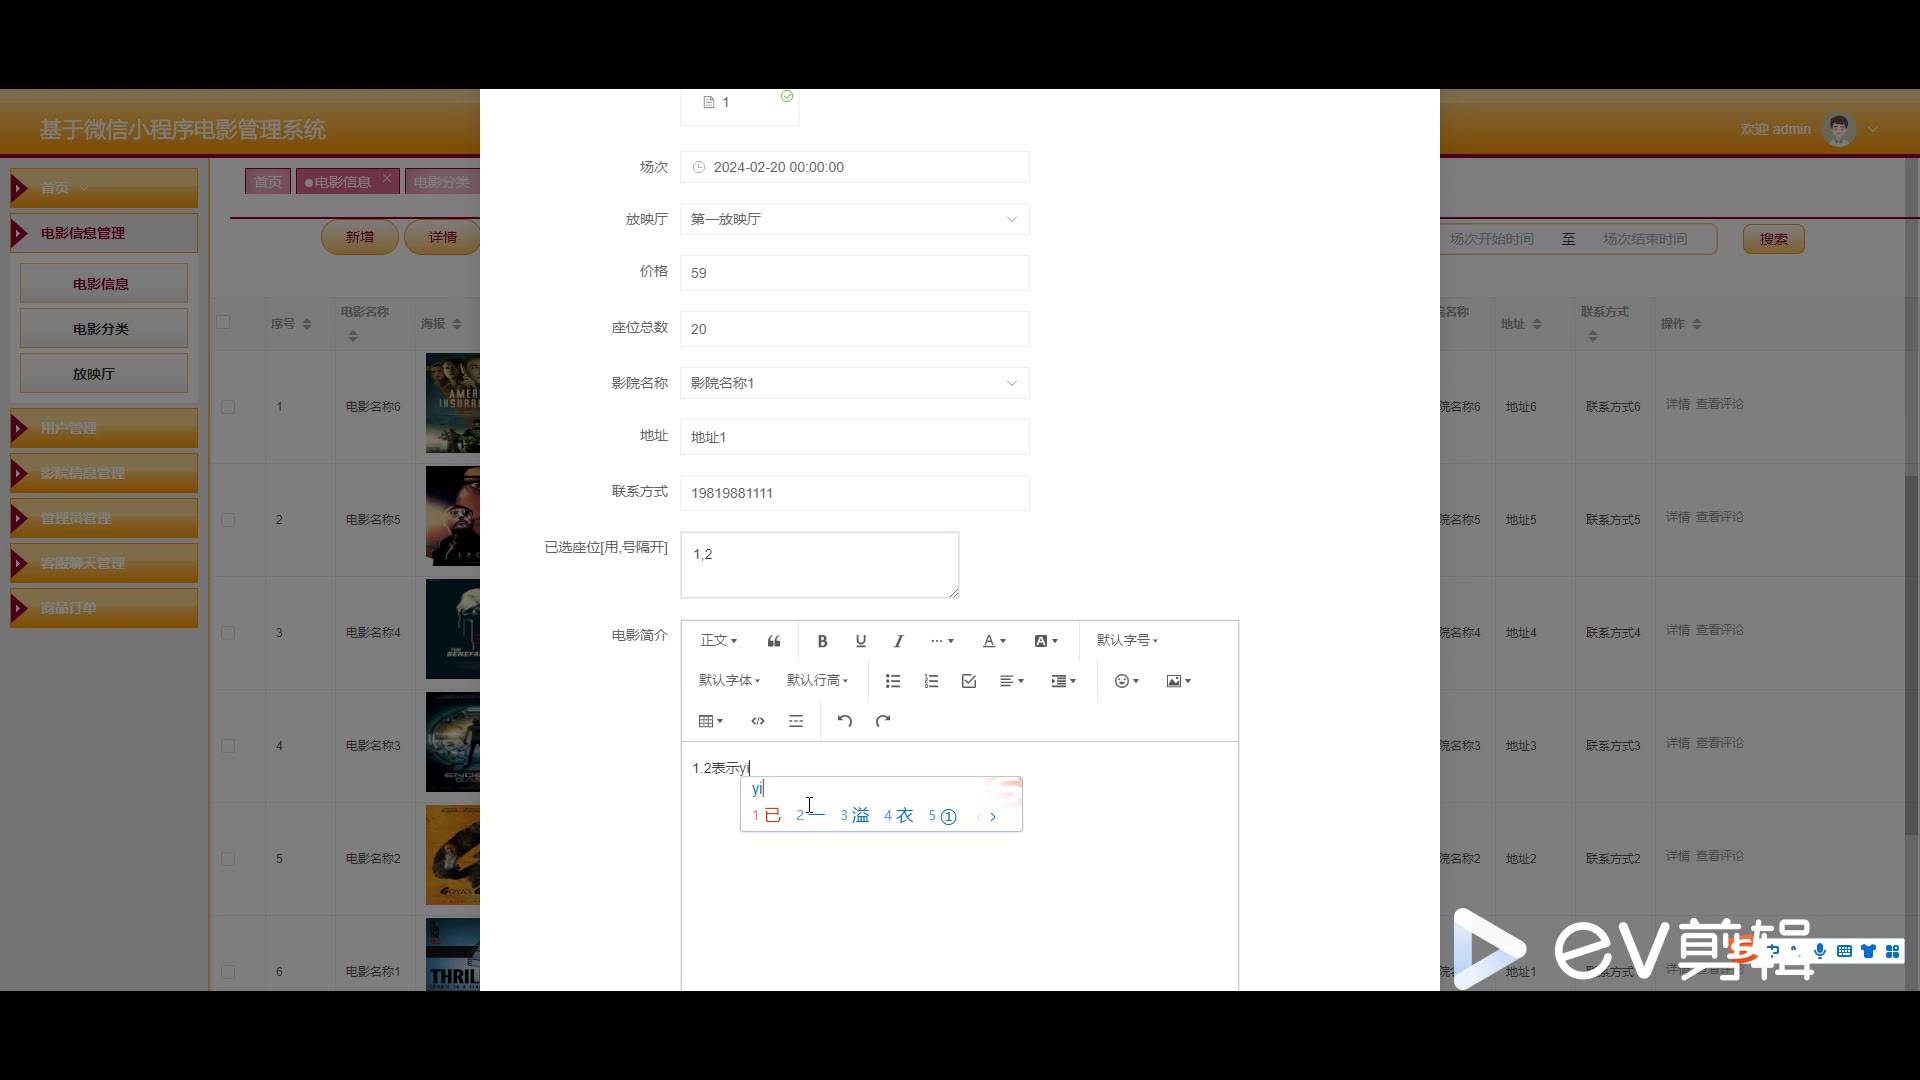Check the row 1 checkbox

tap(228, 407)
